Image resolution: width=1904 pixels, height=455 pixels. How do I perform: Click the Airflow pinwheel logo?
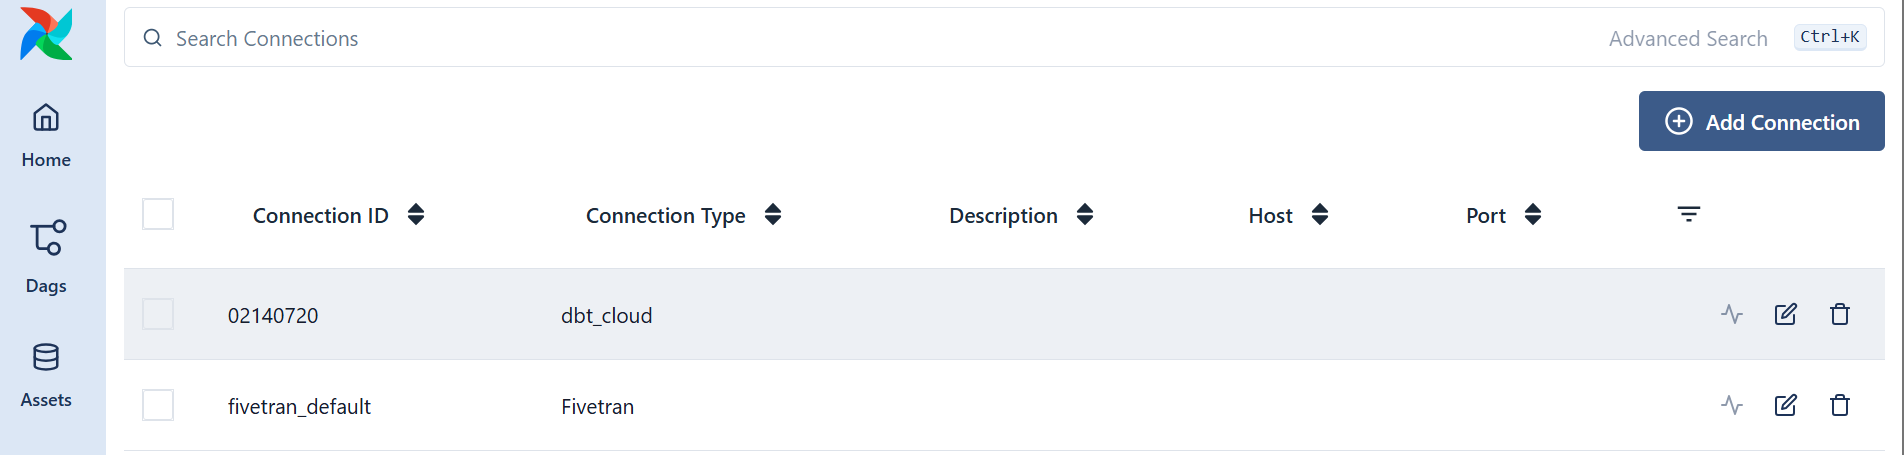[x=46, y=34]
